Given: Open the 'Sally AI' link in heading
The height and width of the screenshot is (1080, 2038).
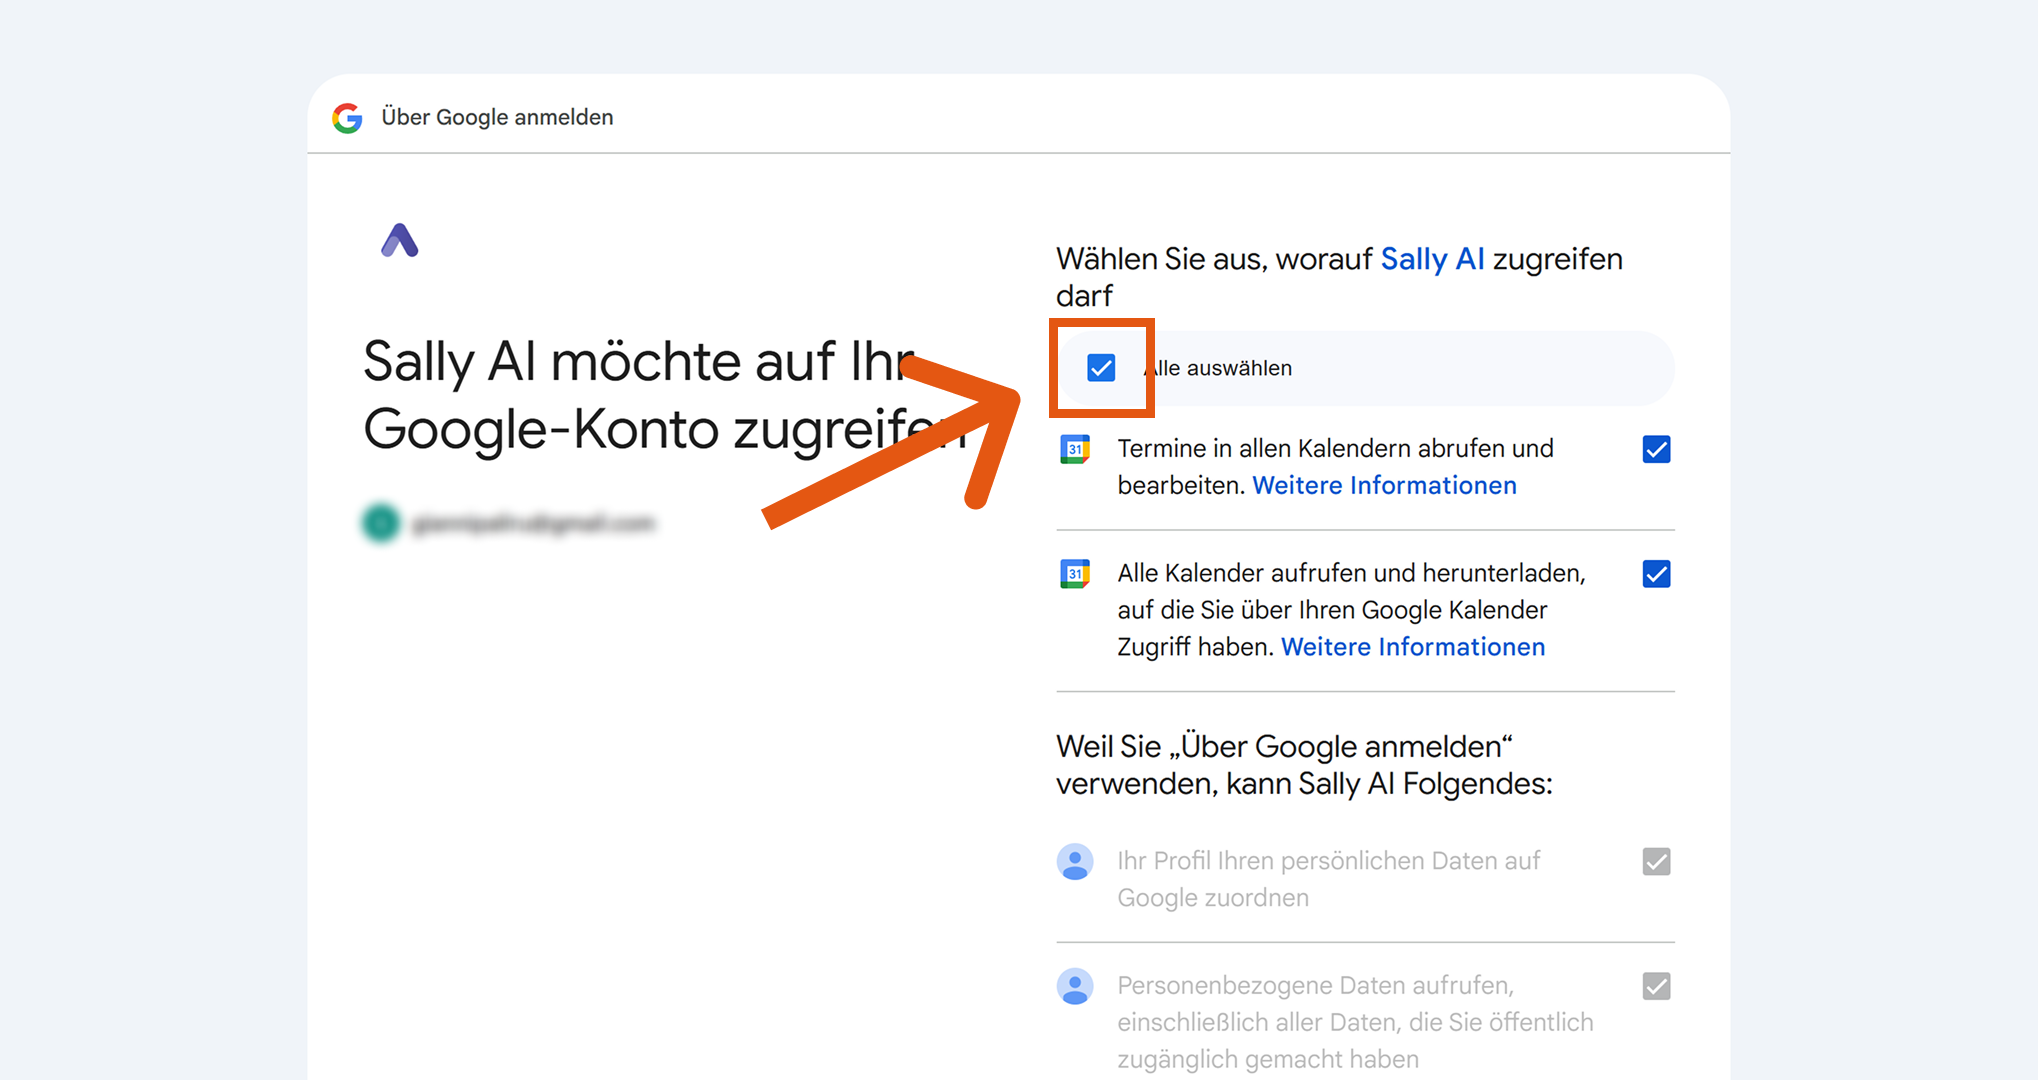Looking at the screenshot, I should (1432, 259).
